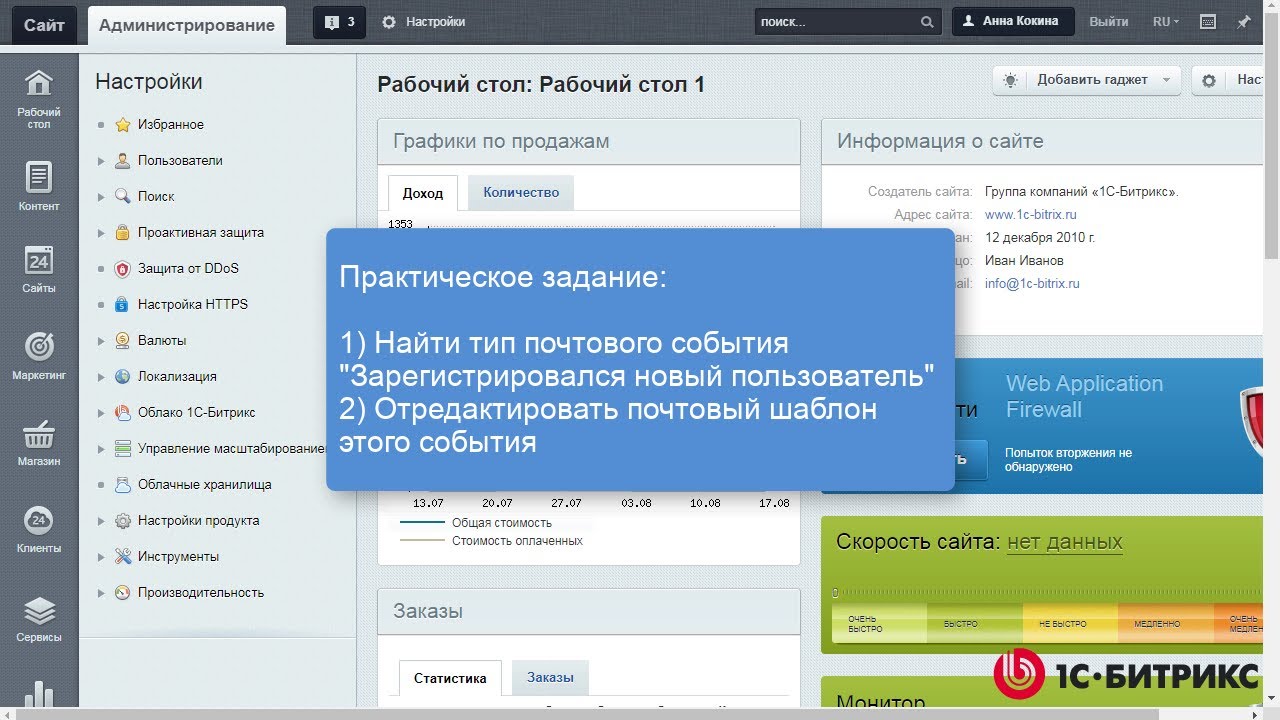Select the Доход chart tab
Screen dimensions: 1280x720
coord(423,193)
